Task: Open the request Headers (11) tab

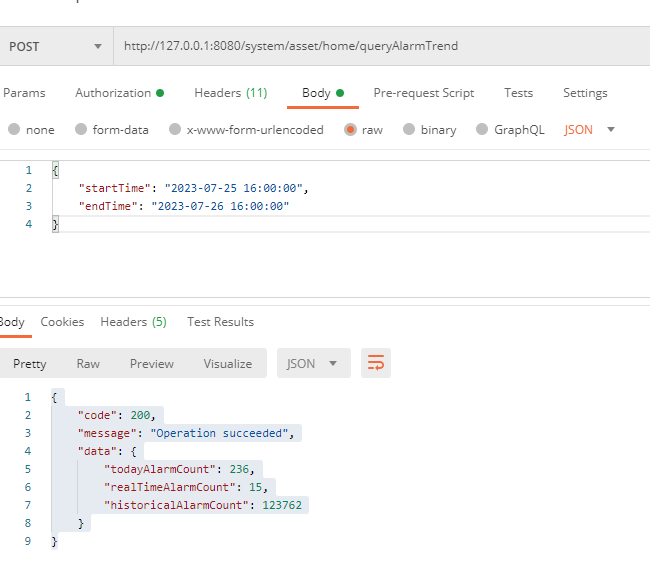Action: coord(230,93)
